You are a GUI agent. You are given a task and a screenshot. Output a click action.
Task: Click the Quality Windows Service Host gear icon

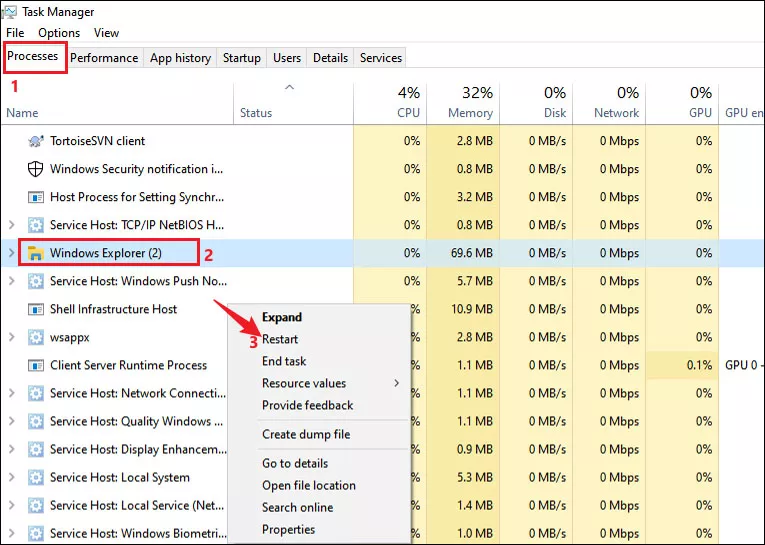(x=36, y=421)
